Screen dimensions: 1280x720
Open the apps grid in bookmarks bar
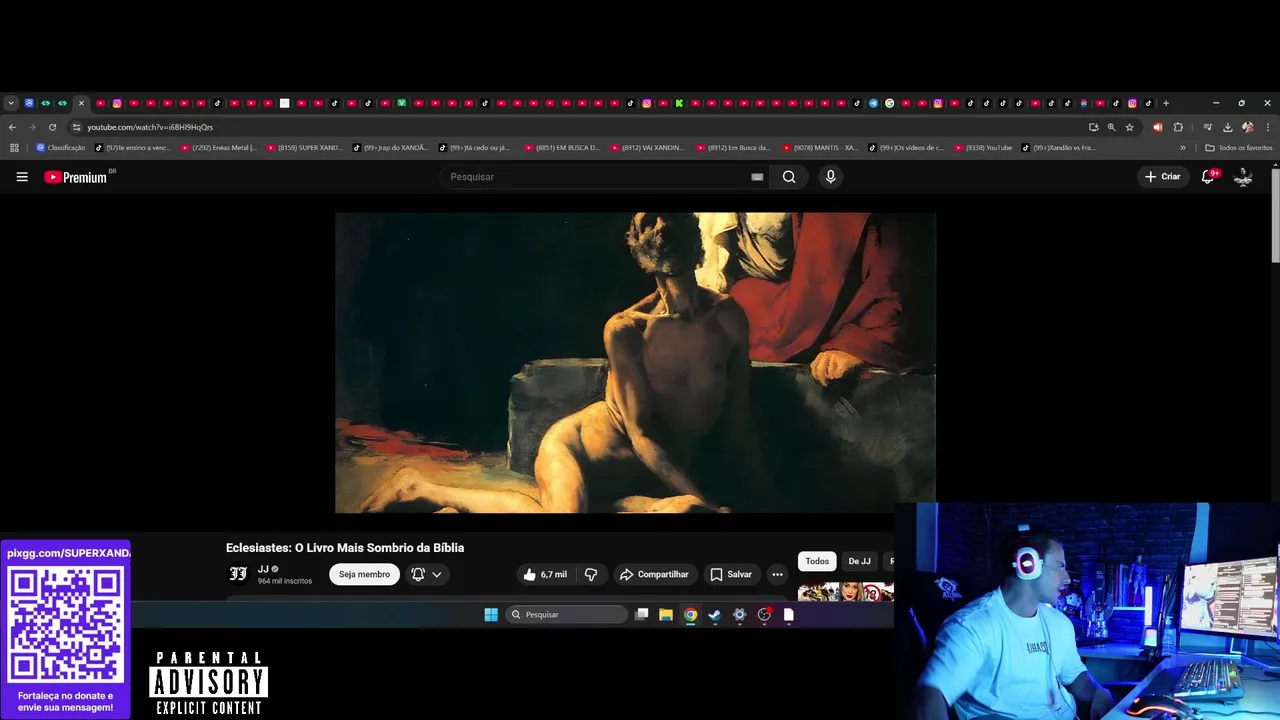pyautogui.click(x=14, y=148)
